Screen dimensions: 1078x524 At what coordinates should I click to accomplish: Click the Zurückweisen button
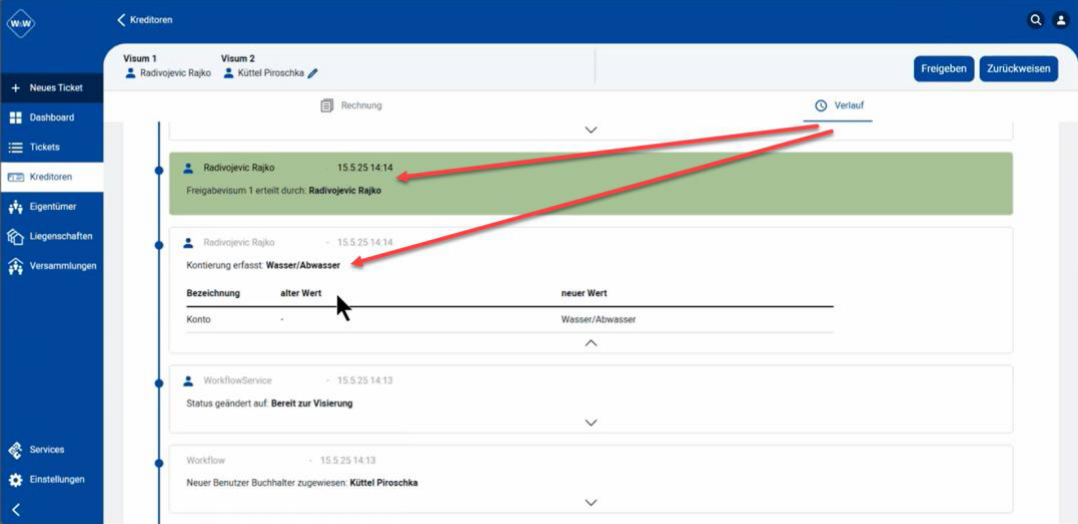1019,69
